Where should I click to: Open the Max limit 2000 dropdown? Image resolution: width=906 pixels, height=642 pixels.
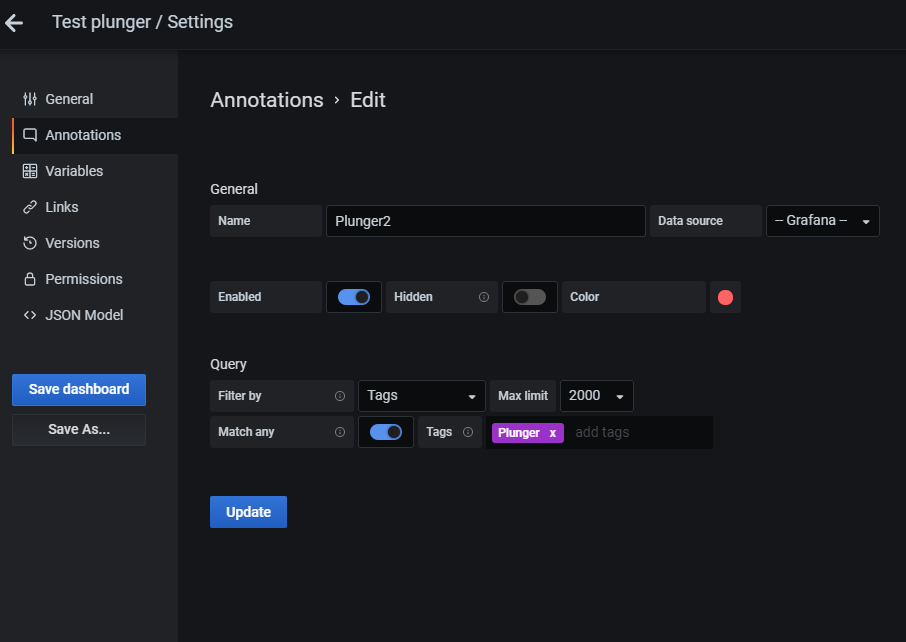click(597, 396)
